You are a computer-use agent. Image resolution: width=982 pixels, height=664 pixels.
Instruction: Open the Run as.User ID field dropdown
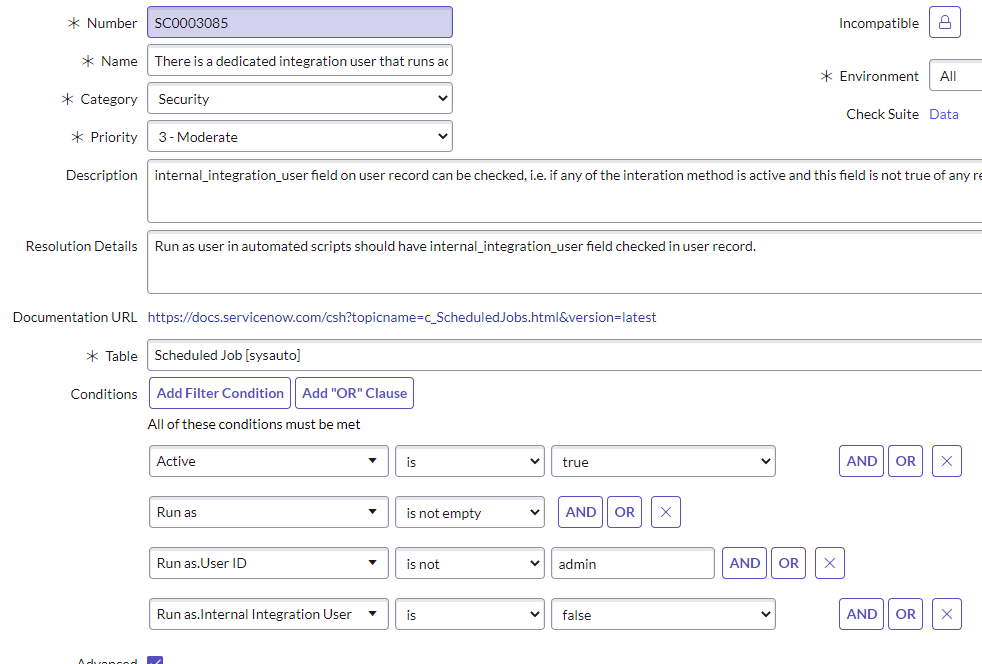269,563
